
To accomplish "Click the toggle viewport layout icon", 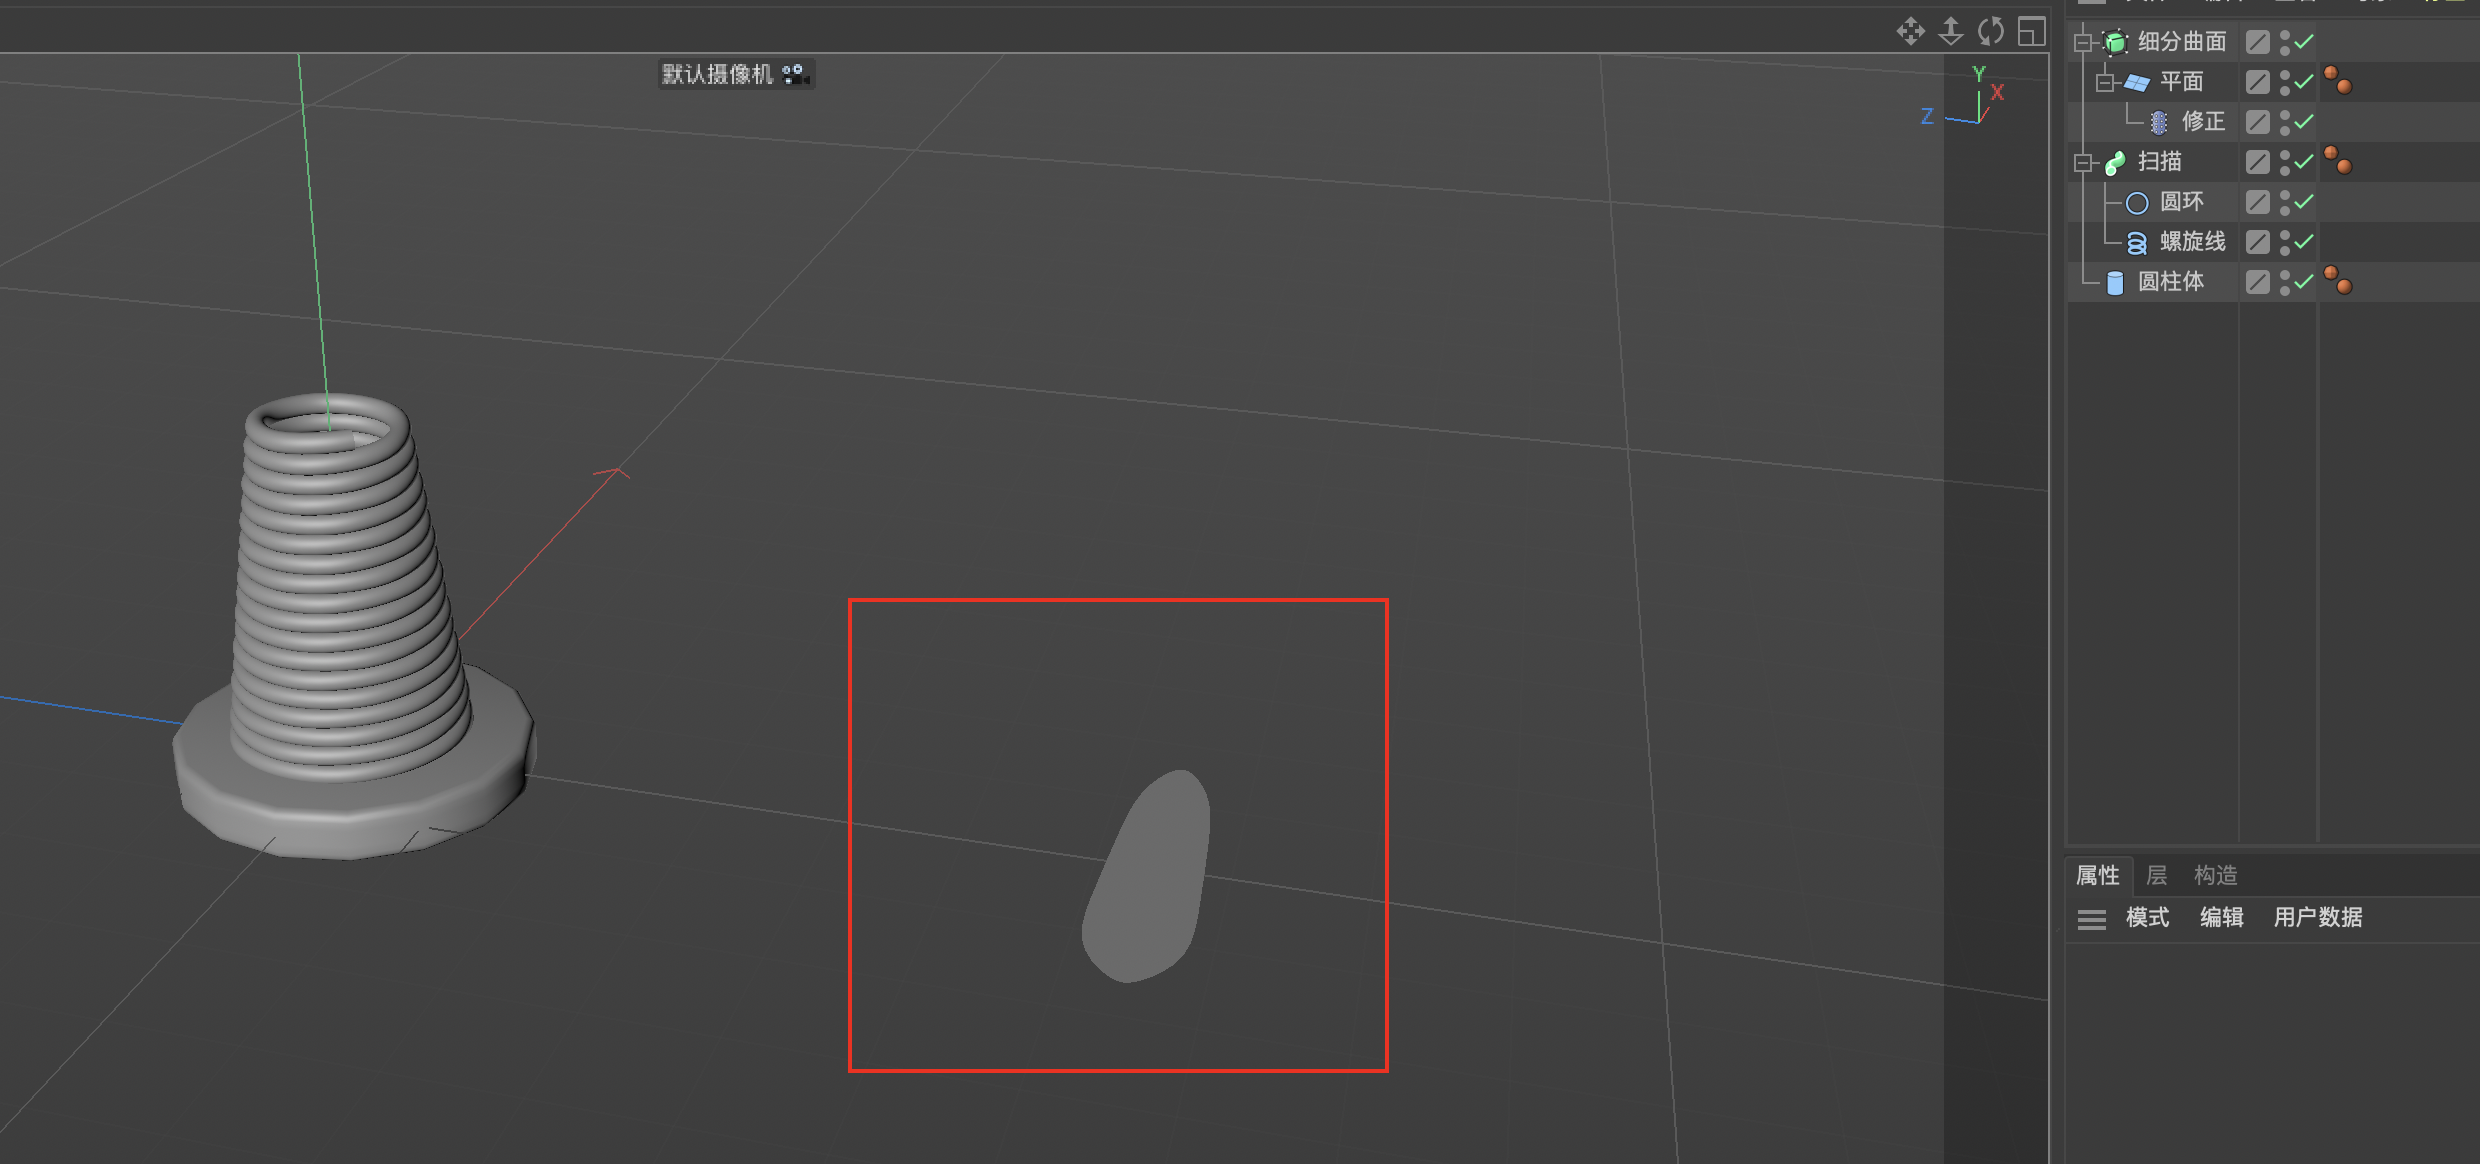I will coord(2031,32).
